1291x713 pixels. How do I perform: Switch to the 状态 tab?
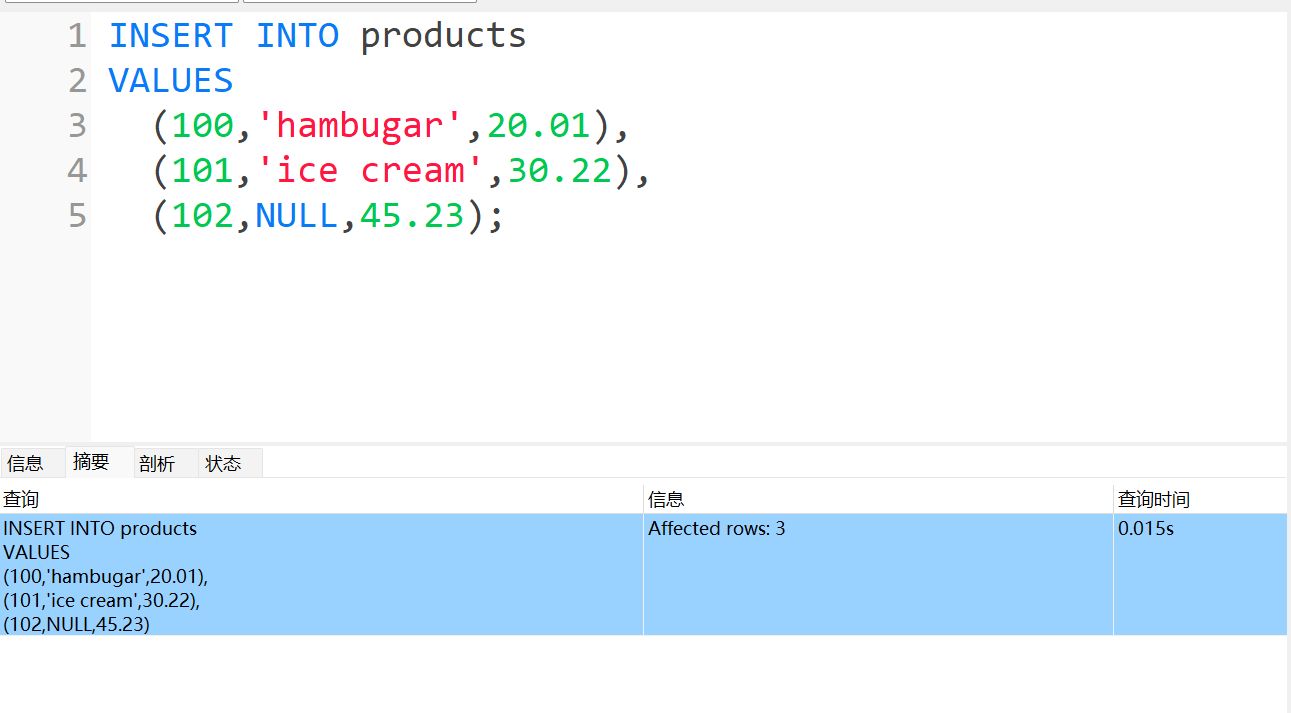click(x=223, y=463)
